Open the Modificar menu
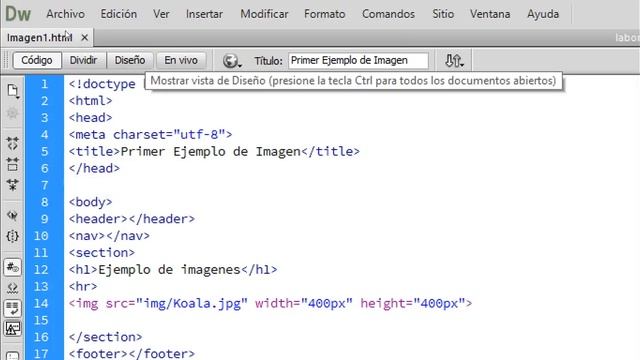Viewport: 640px width, 360px height. 264,14
